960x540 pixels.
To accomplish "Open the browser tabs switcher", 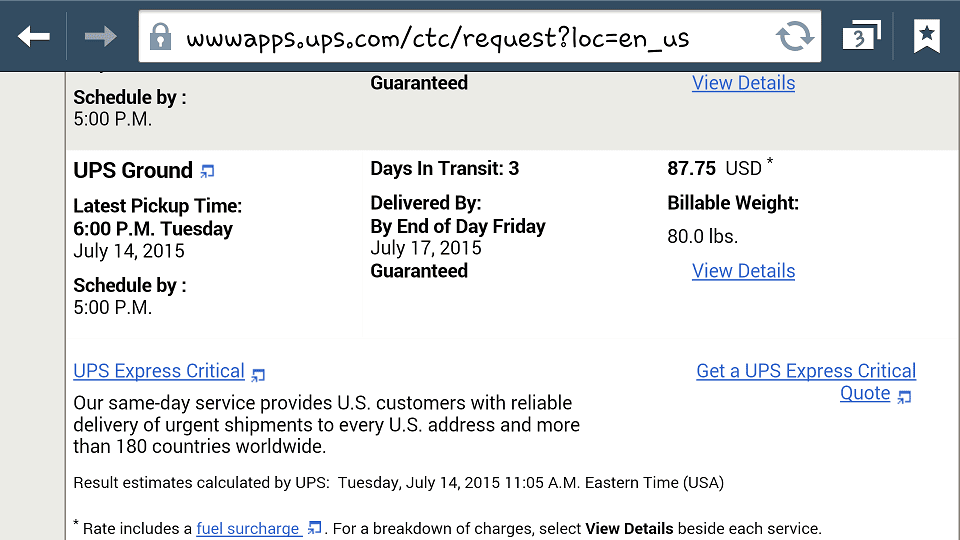I will tap(859, 37).
